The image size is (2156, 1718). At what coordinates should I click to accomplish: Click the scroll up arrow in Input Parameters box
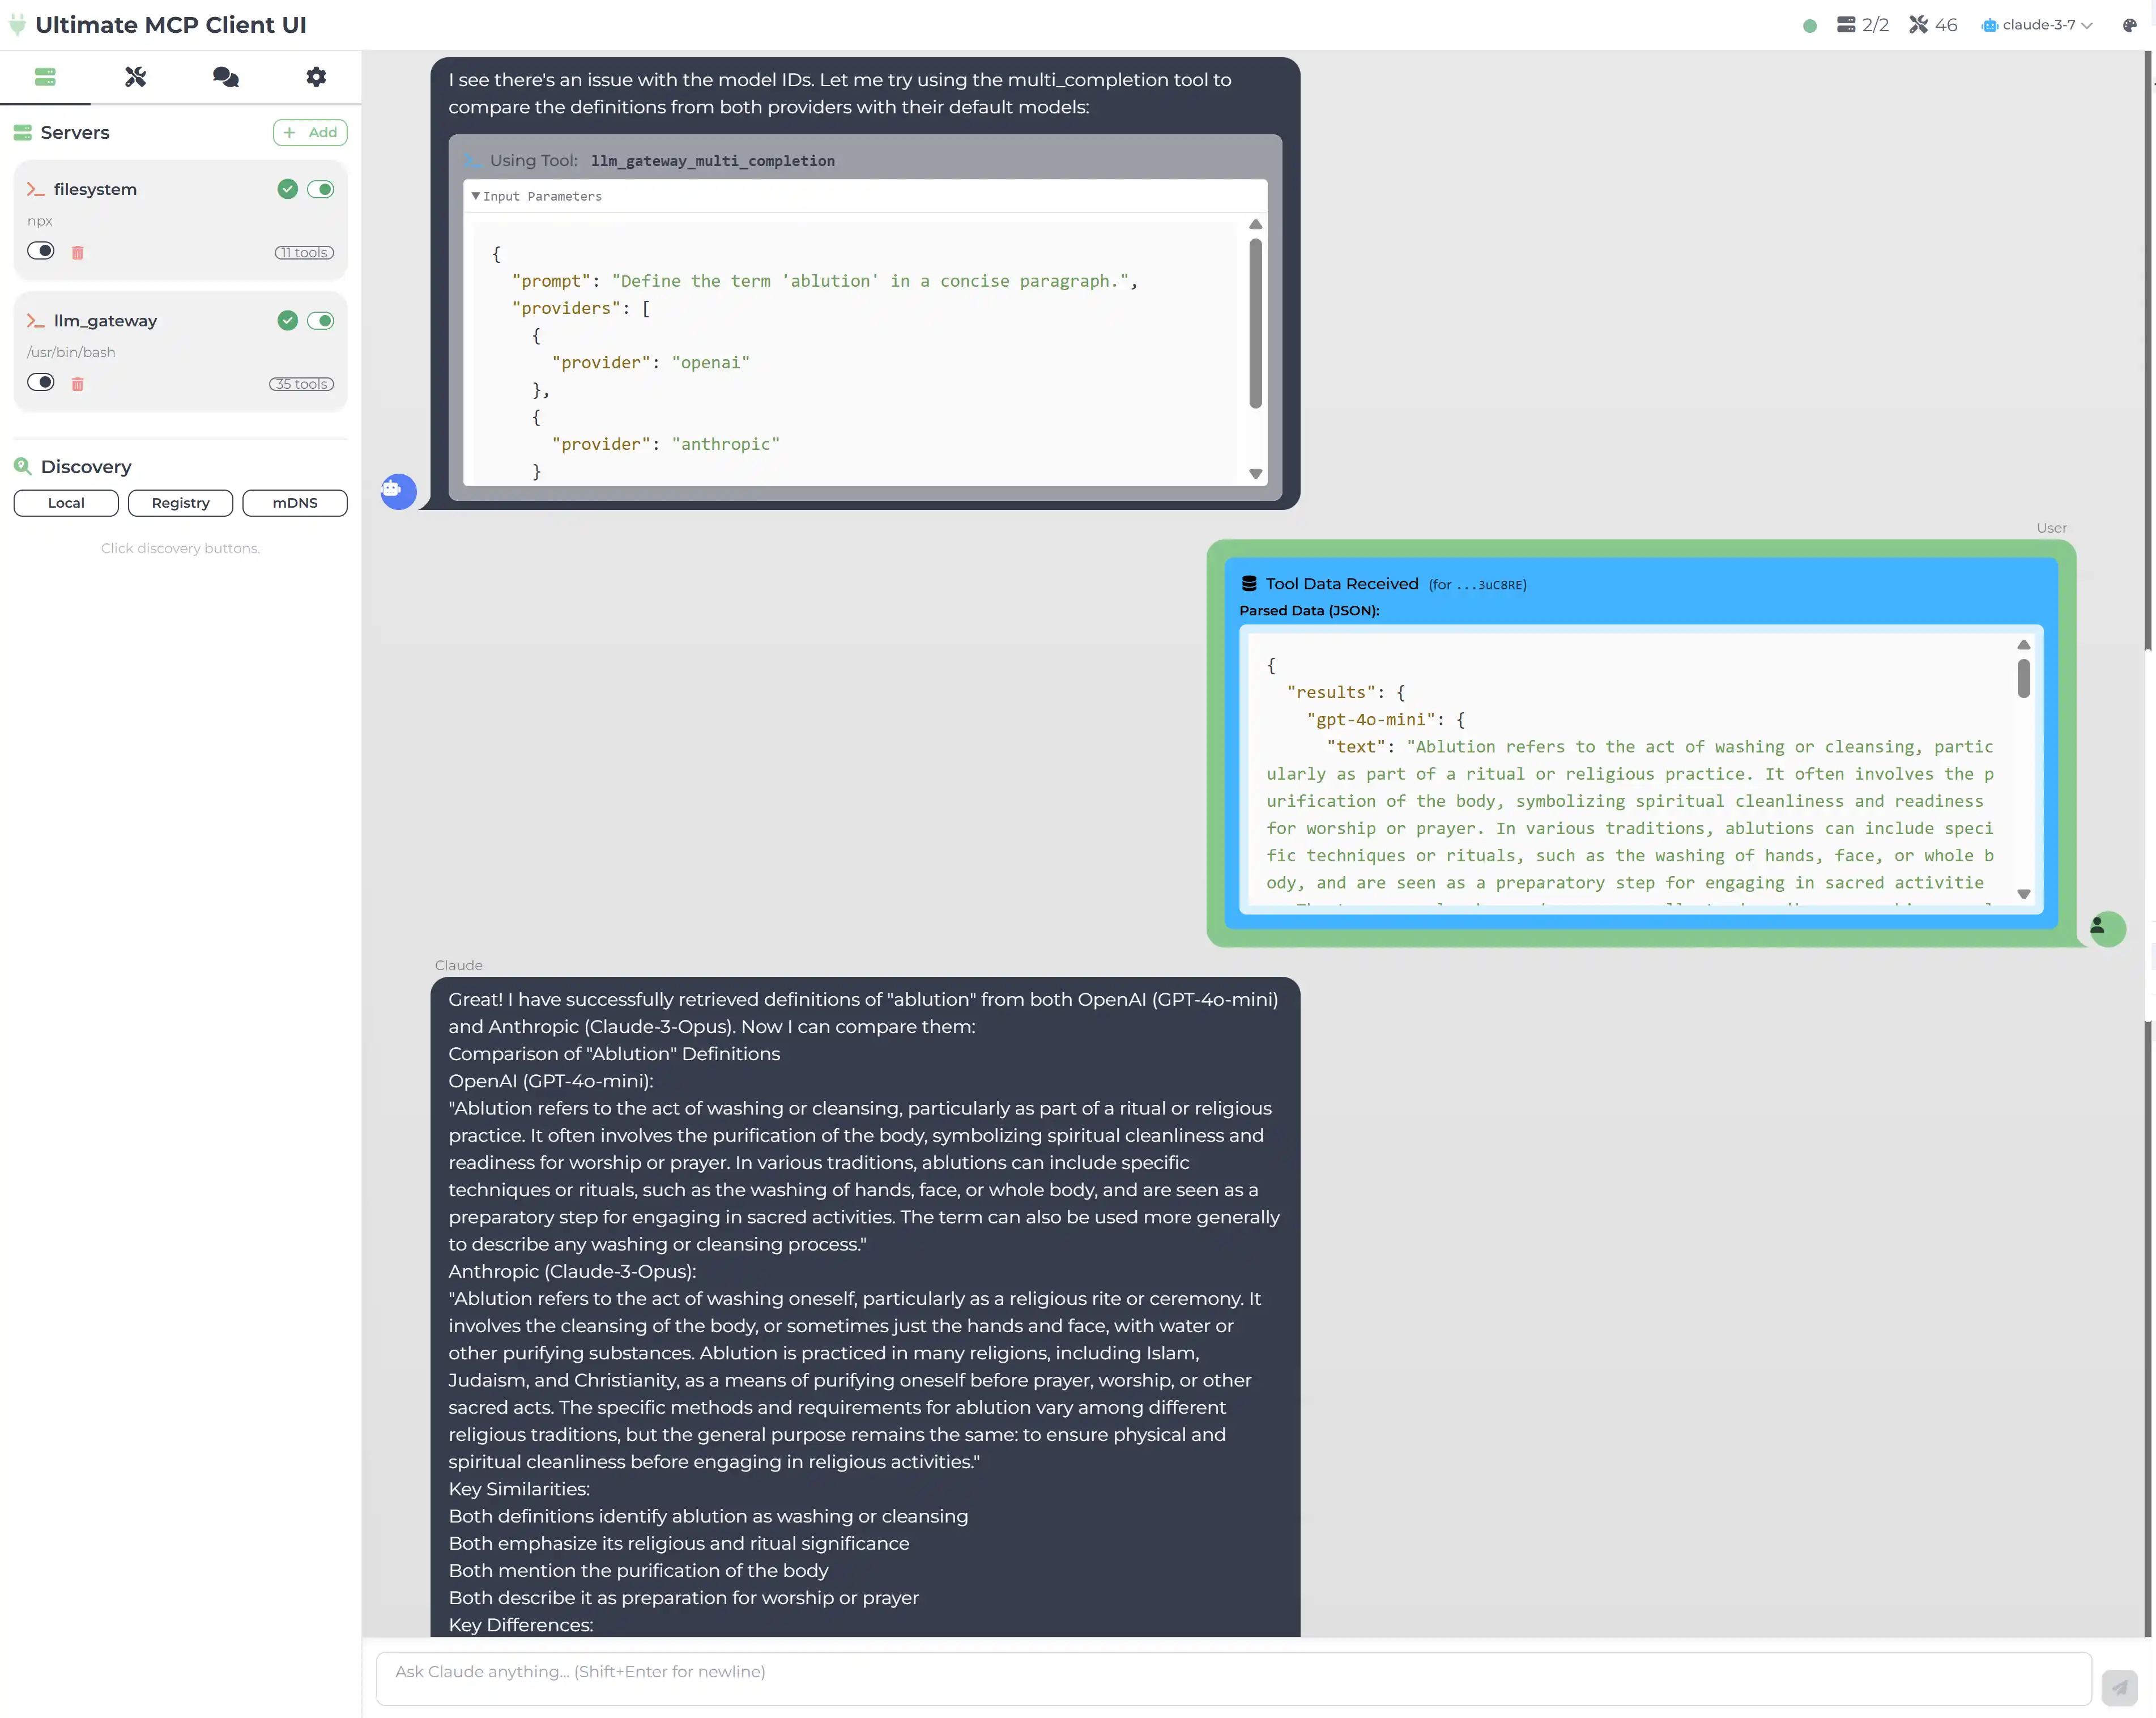coord(1255,224)
